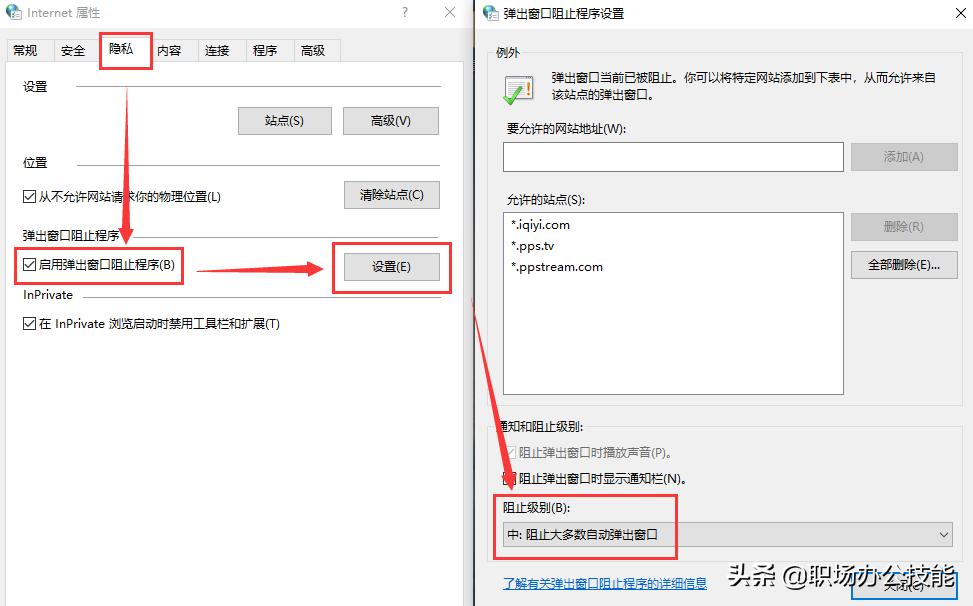The width and height of the screenshot is (973, 606).
Task: Click the allowed website address input field
Action: point(668,157)
